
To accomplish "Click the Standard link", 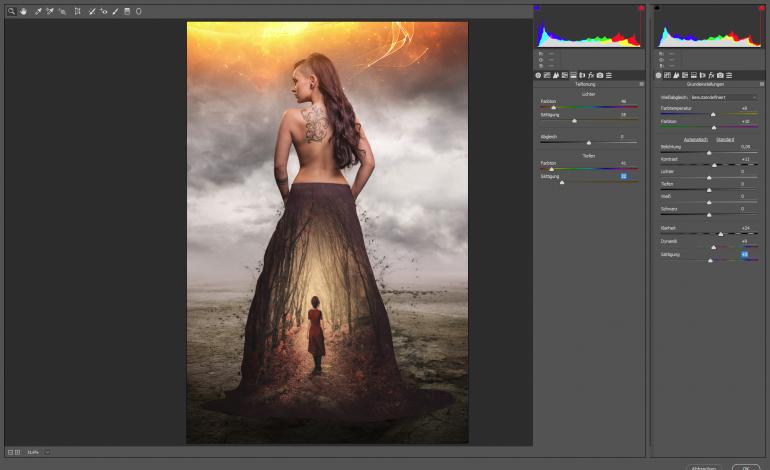I will click(x=725, y=139).
